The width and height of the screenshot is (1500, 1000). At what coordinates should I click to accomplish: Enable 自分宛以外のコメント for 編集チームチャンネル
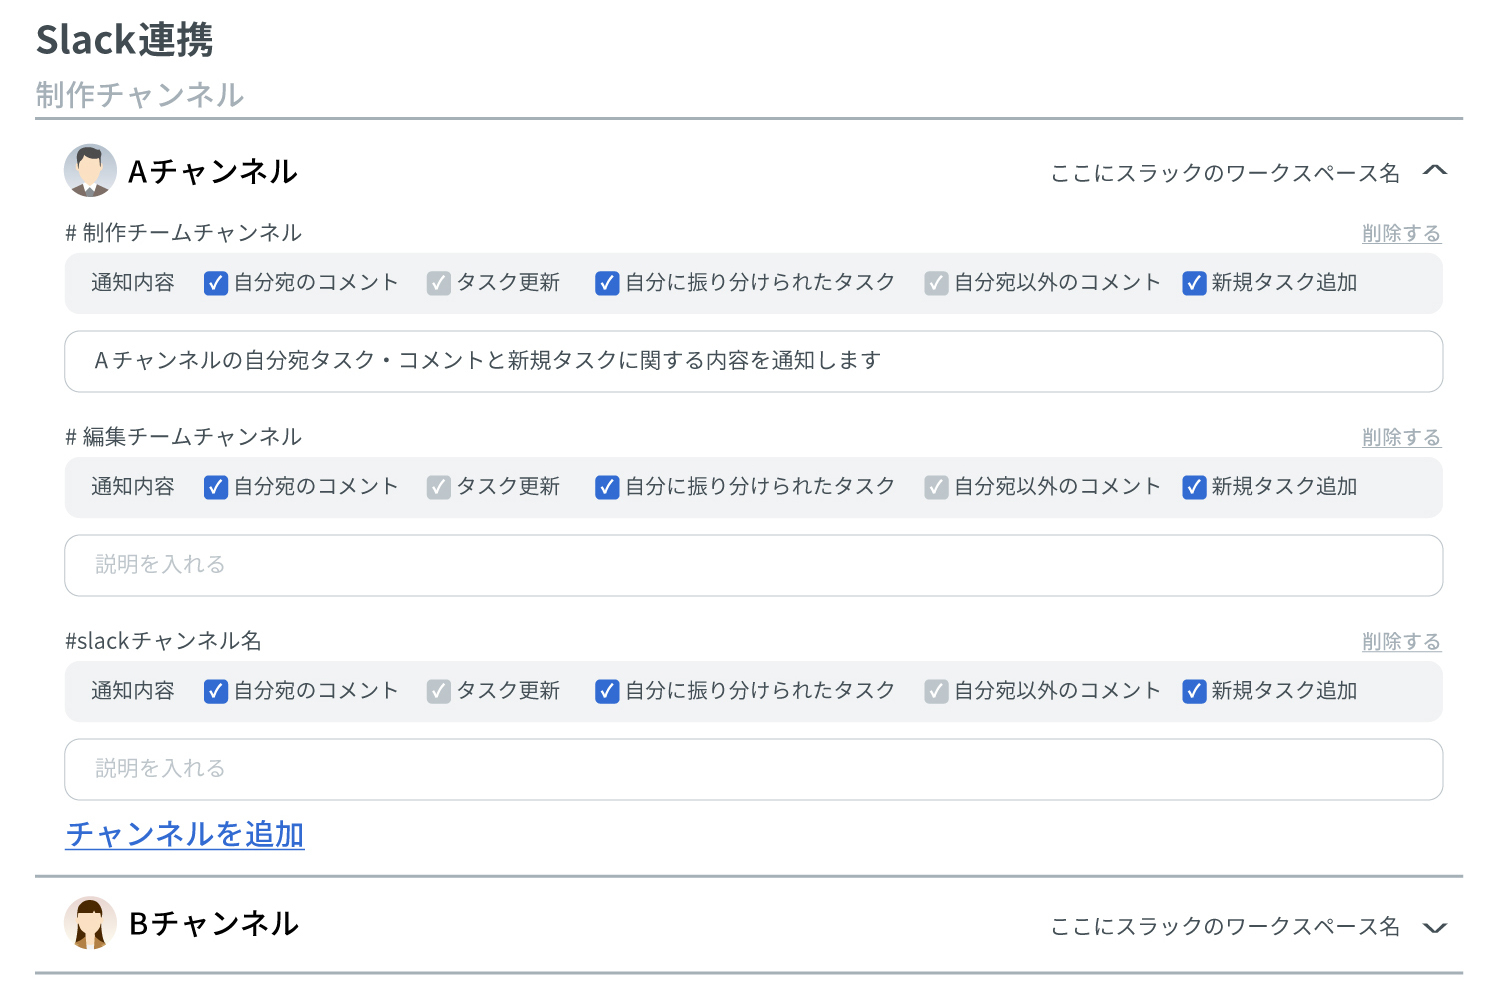(x=936, y=487)
